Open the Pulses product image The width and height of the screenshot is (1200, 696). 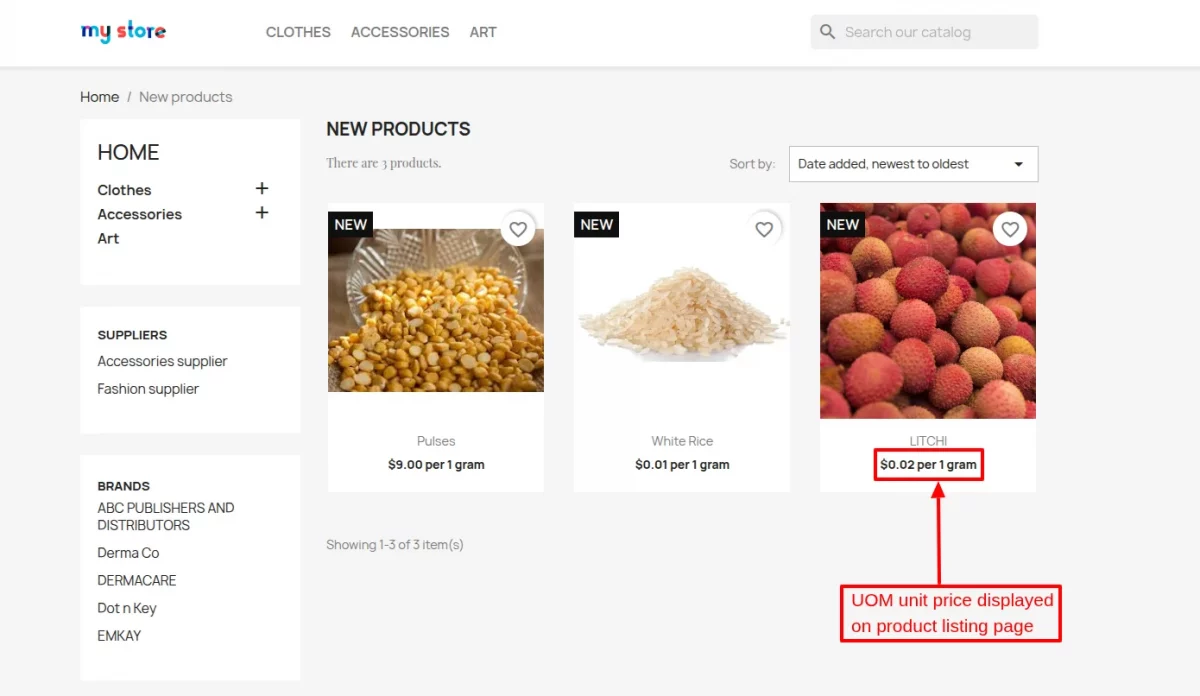(x=436, y=310)
